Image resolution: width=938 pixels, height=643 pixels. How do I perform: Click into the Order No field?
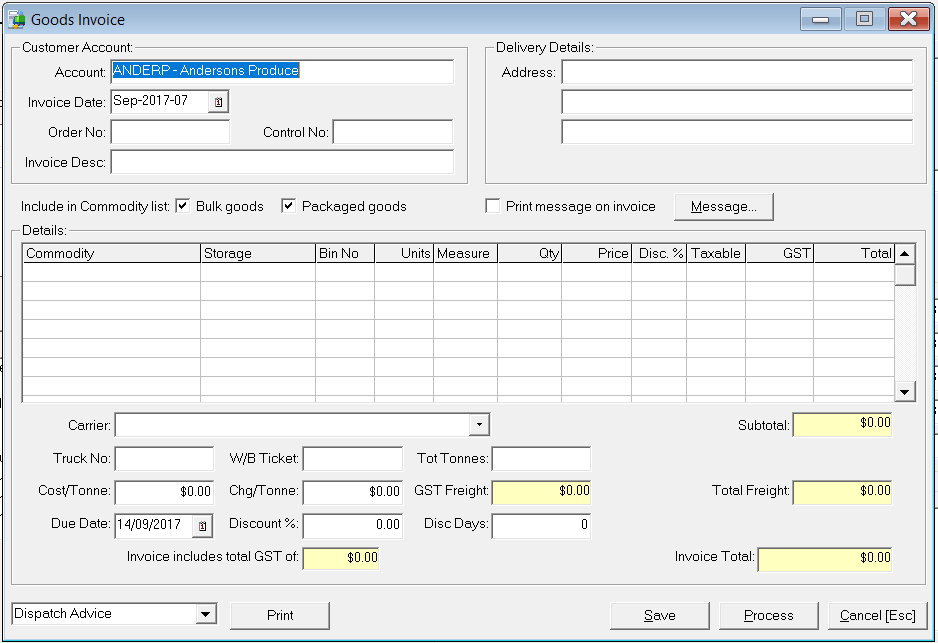(170, 132)
